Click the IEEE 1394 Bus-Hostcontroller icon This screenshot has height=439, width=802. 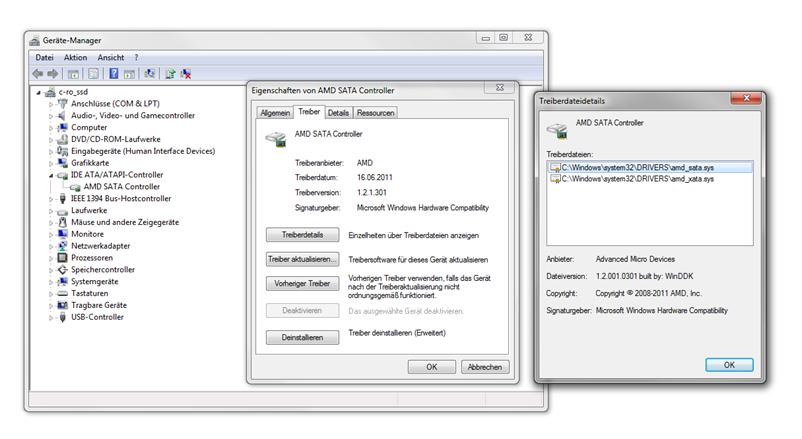point(62,199)
